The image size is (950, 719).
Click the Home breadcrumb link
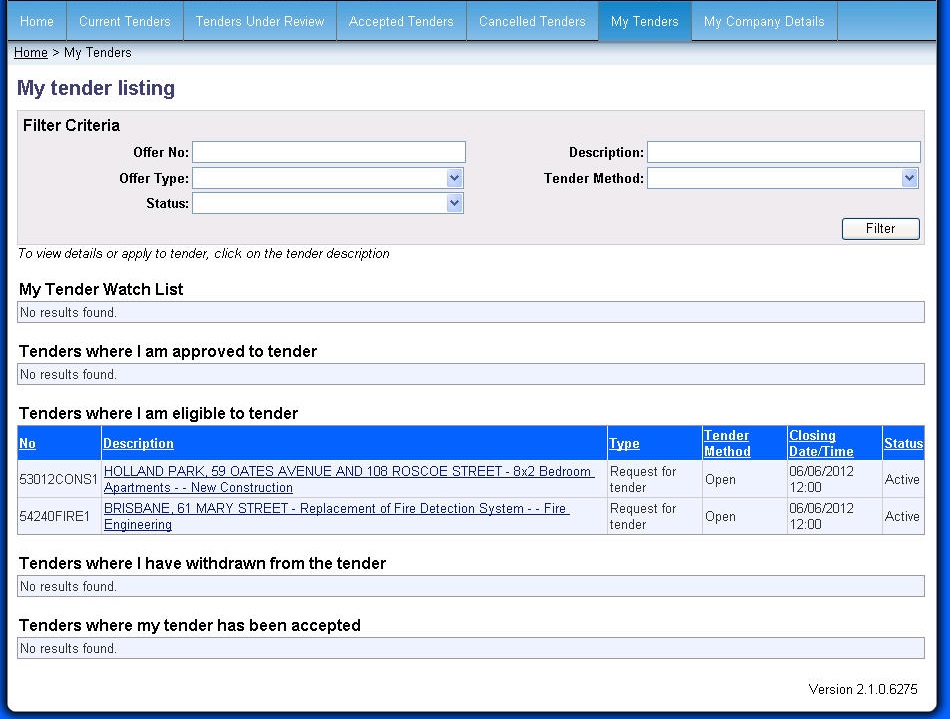(31, 53)
